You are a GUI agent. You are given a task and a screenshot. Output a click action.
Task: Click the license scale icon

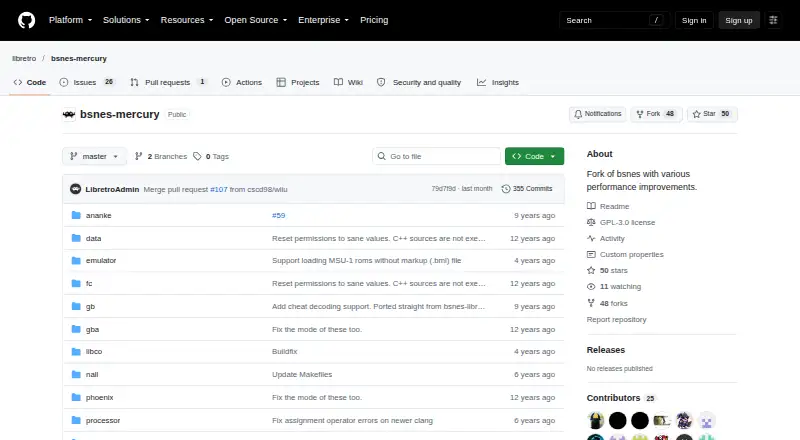tap(591, 223)
